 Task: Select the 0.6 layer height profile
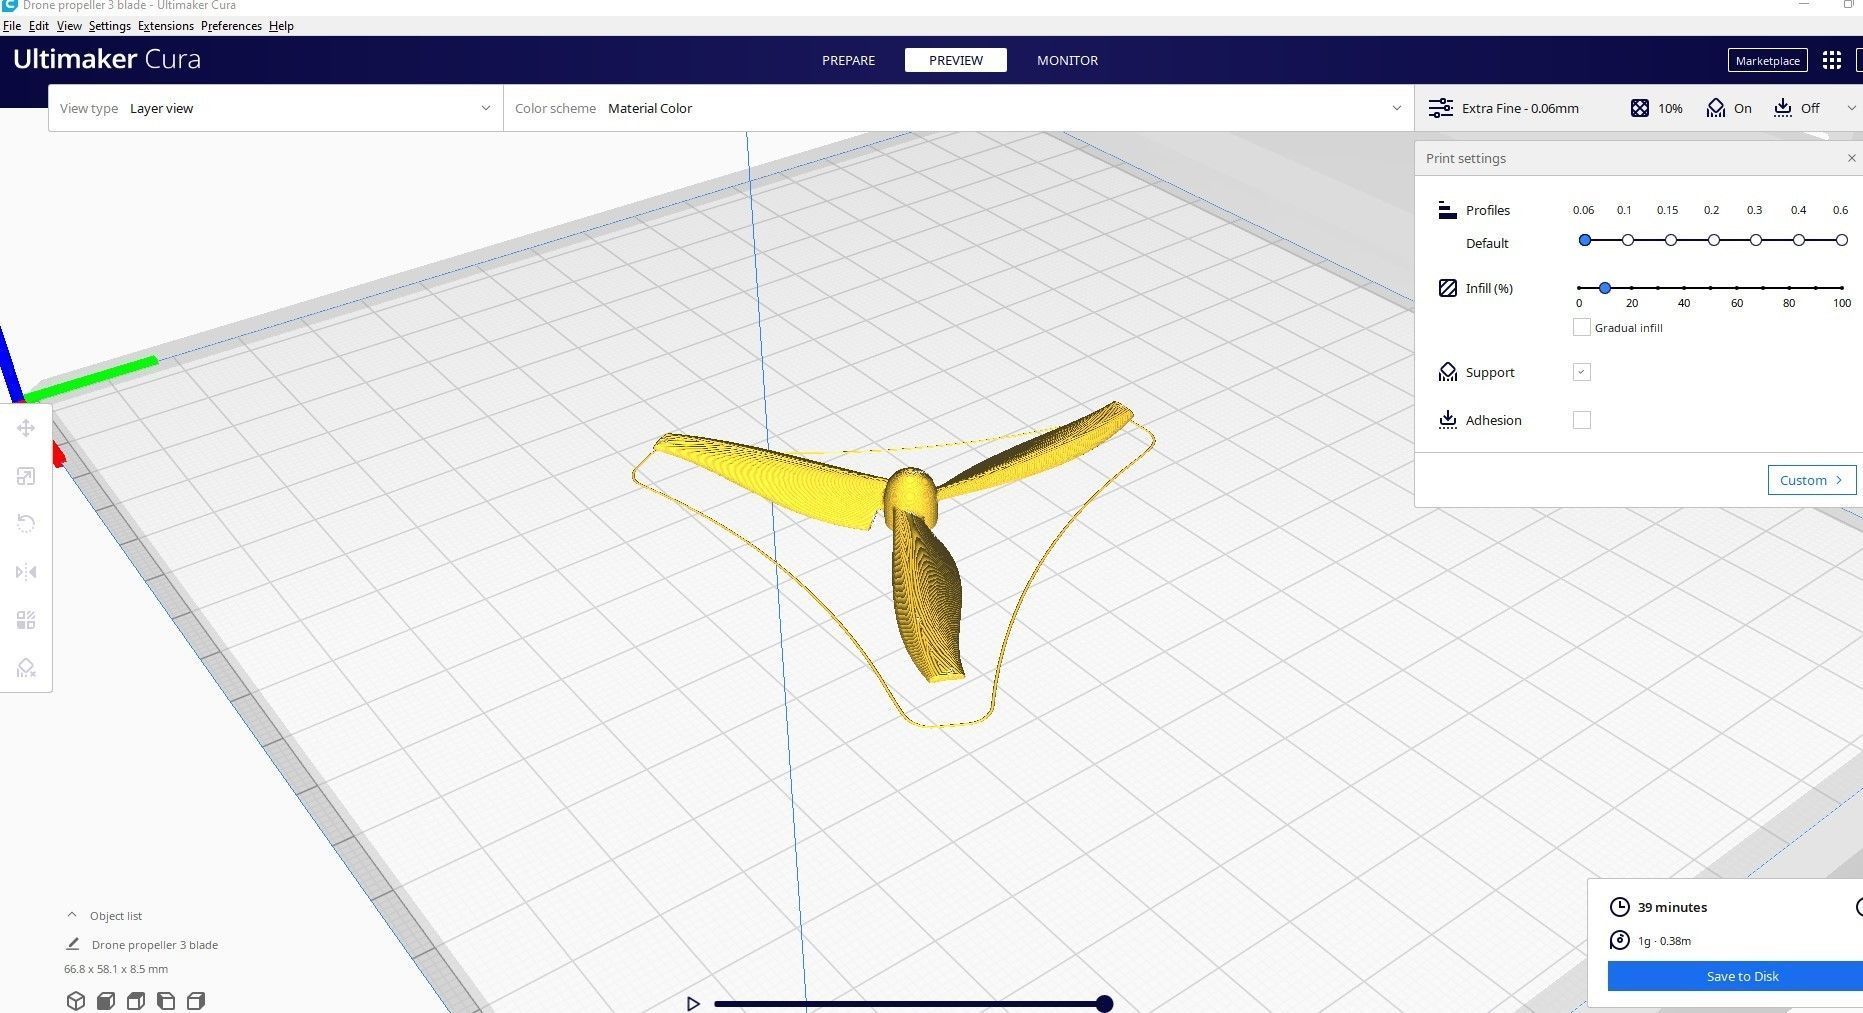pos(1841,240)
